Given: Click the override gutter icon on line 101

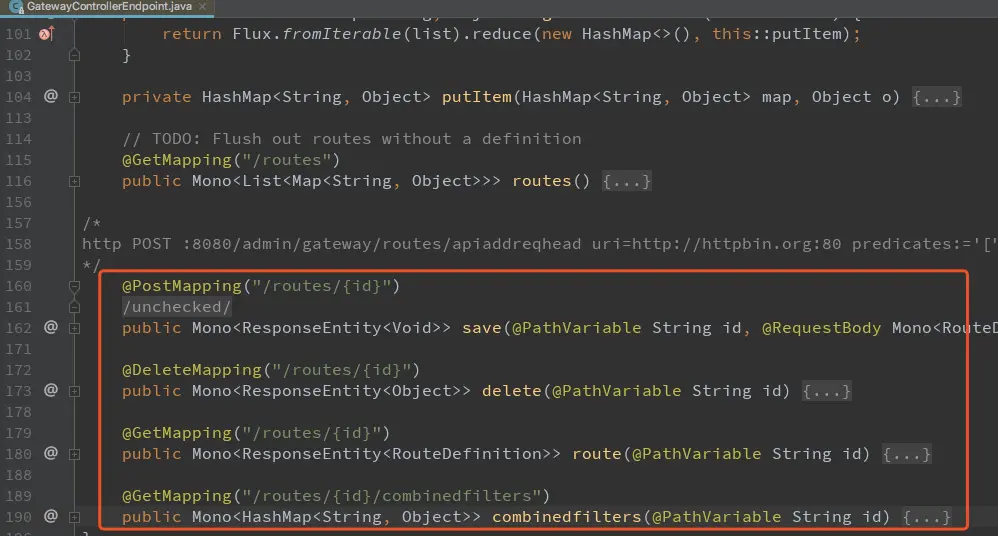Looking at the screenshot, I should [x=46, y=34].
